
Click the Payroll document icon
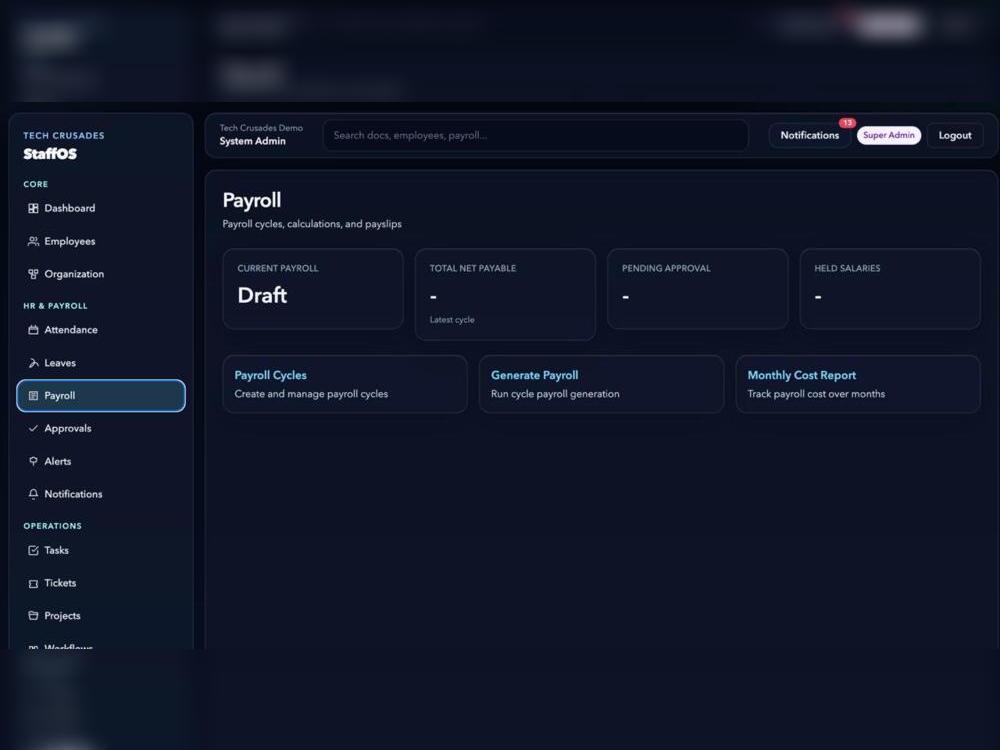[33, 395]
